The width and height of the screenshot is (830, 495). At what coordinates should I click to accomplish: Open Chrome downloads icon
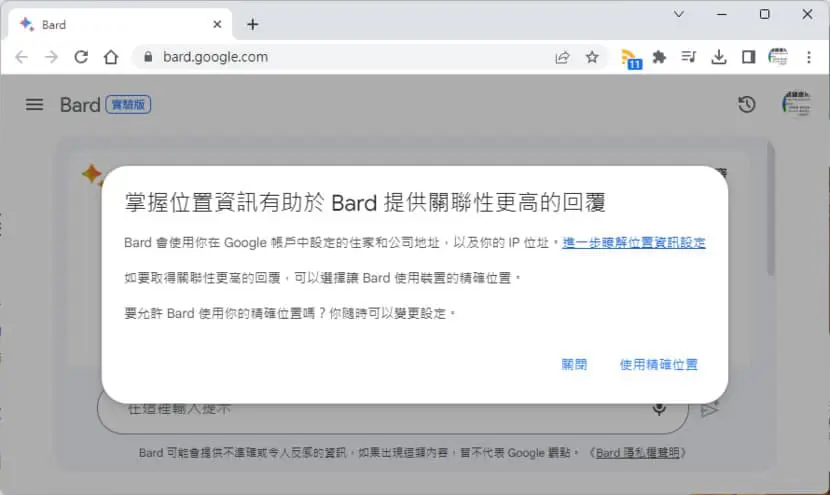tap(718, 57)
